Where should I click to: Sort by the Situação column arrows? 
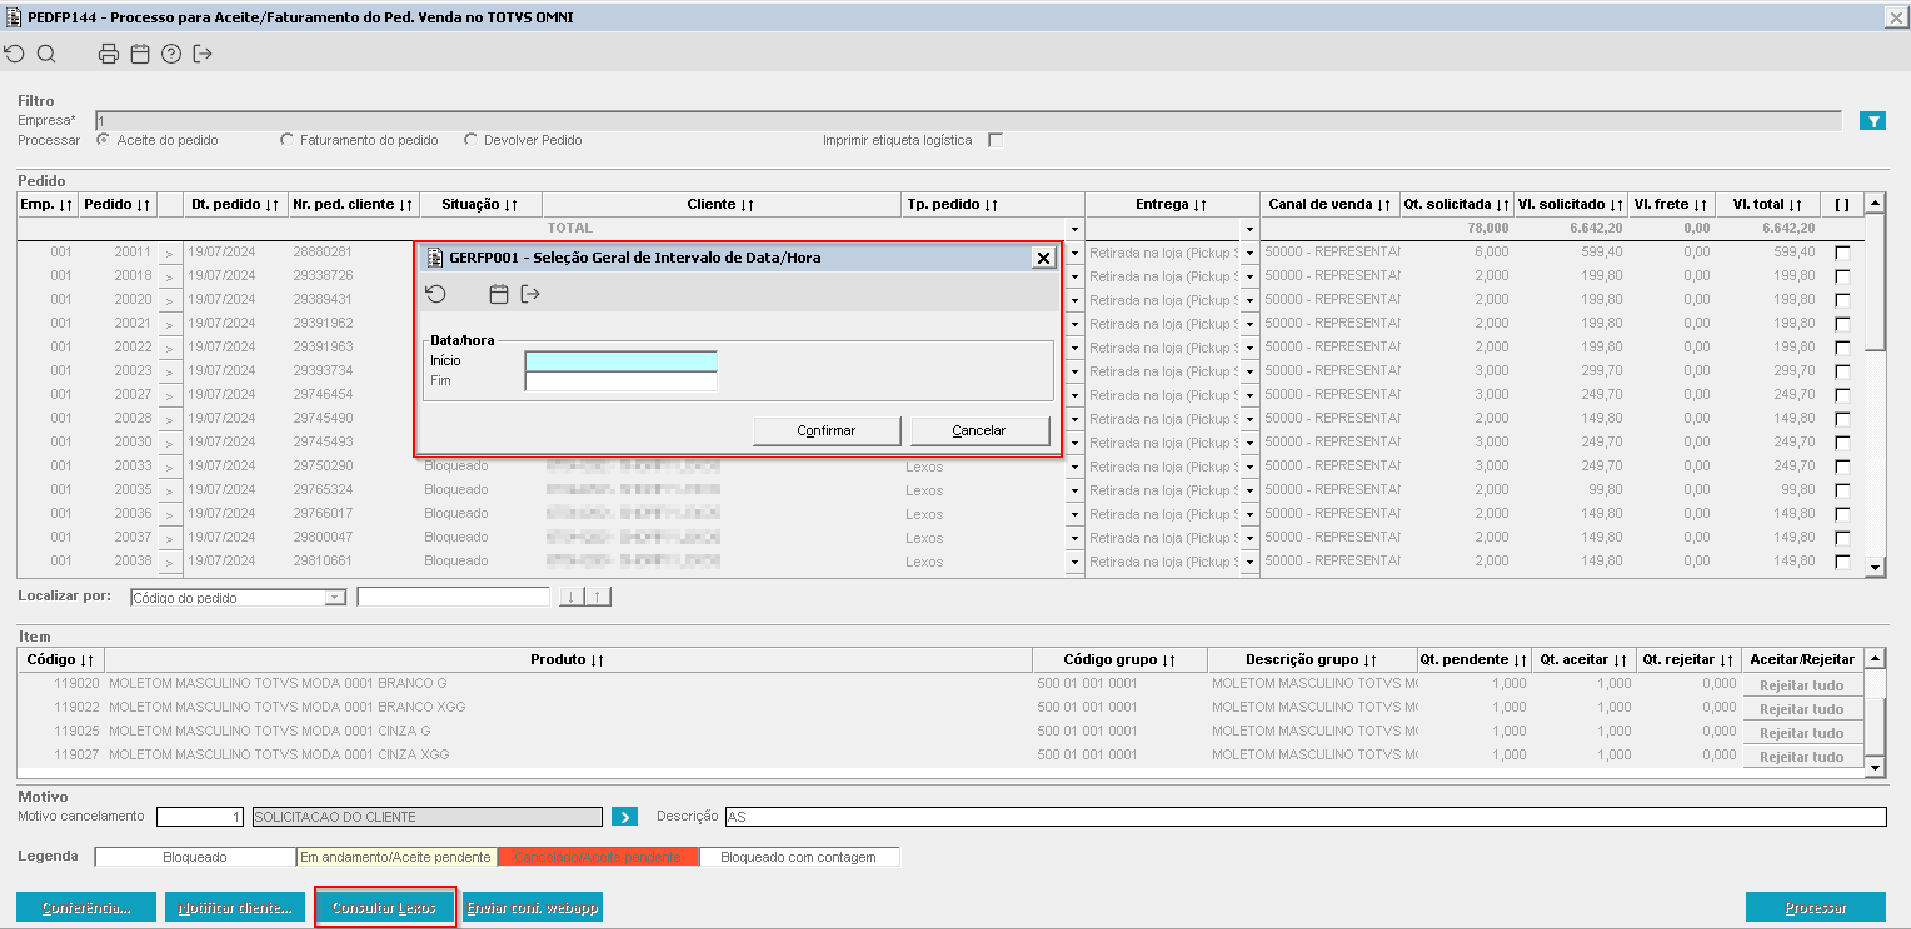511,205
